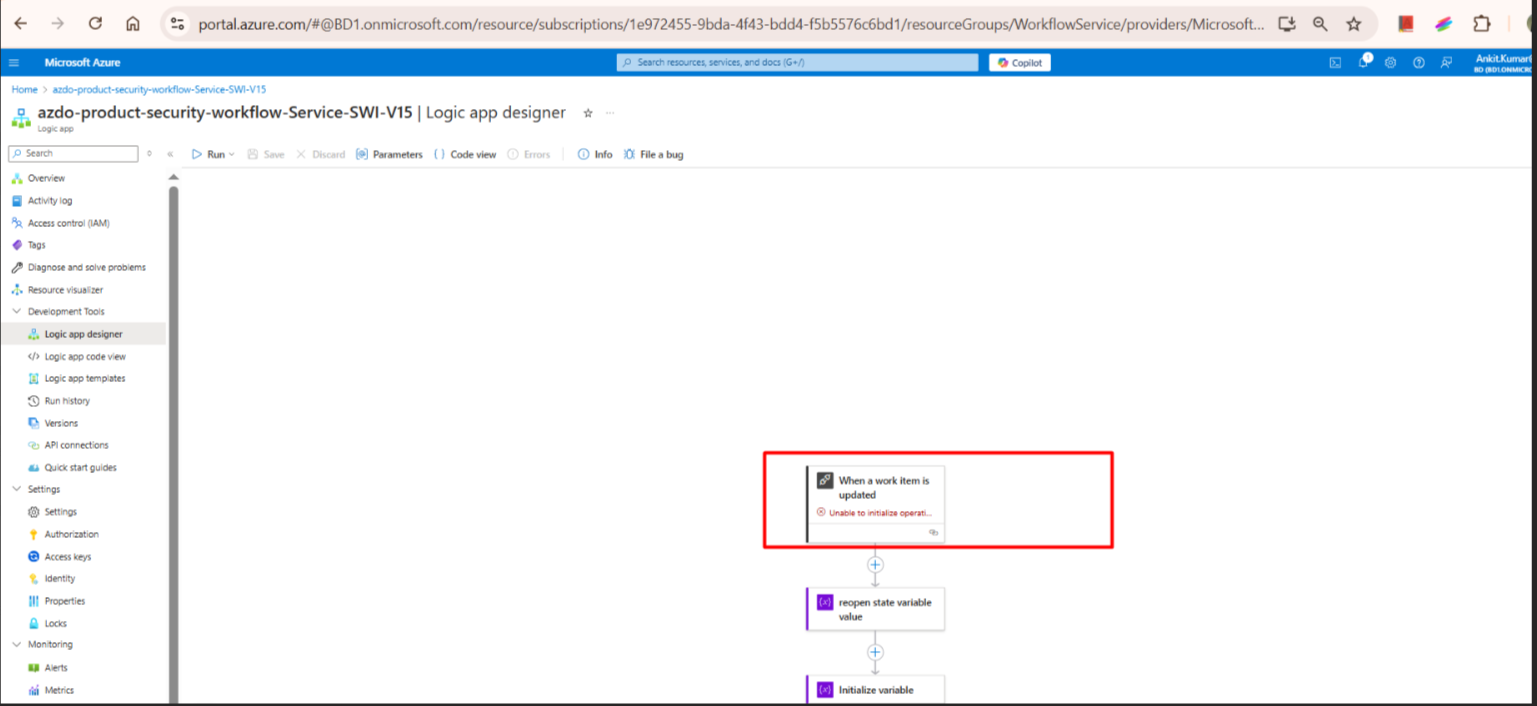Open portal settings gear in header

pyautogui.click(x=1391, y=62)
